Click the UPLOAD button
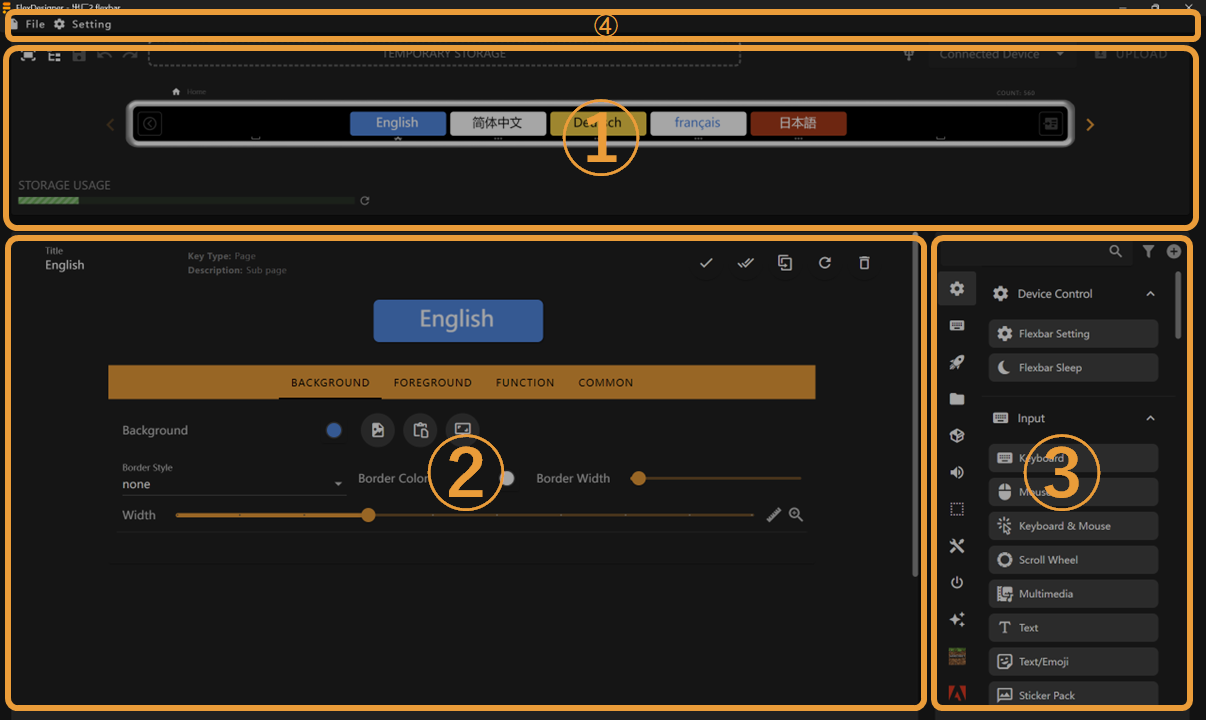 click(x=1131, y=54)
